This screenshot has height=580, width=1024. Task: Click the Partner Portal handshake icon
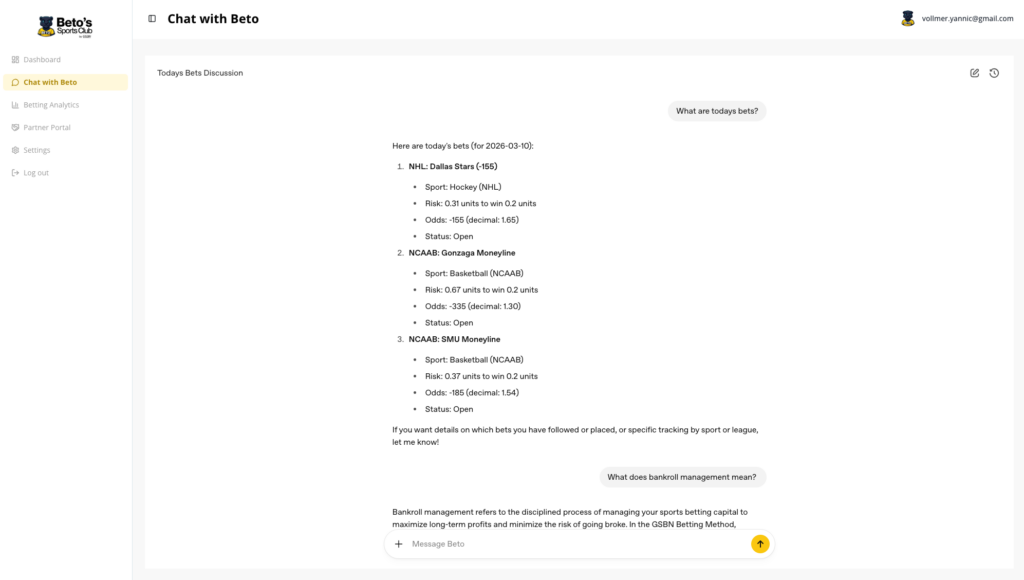click(x=15, y=128)
